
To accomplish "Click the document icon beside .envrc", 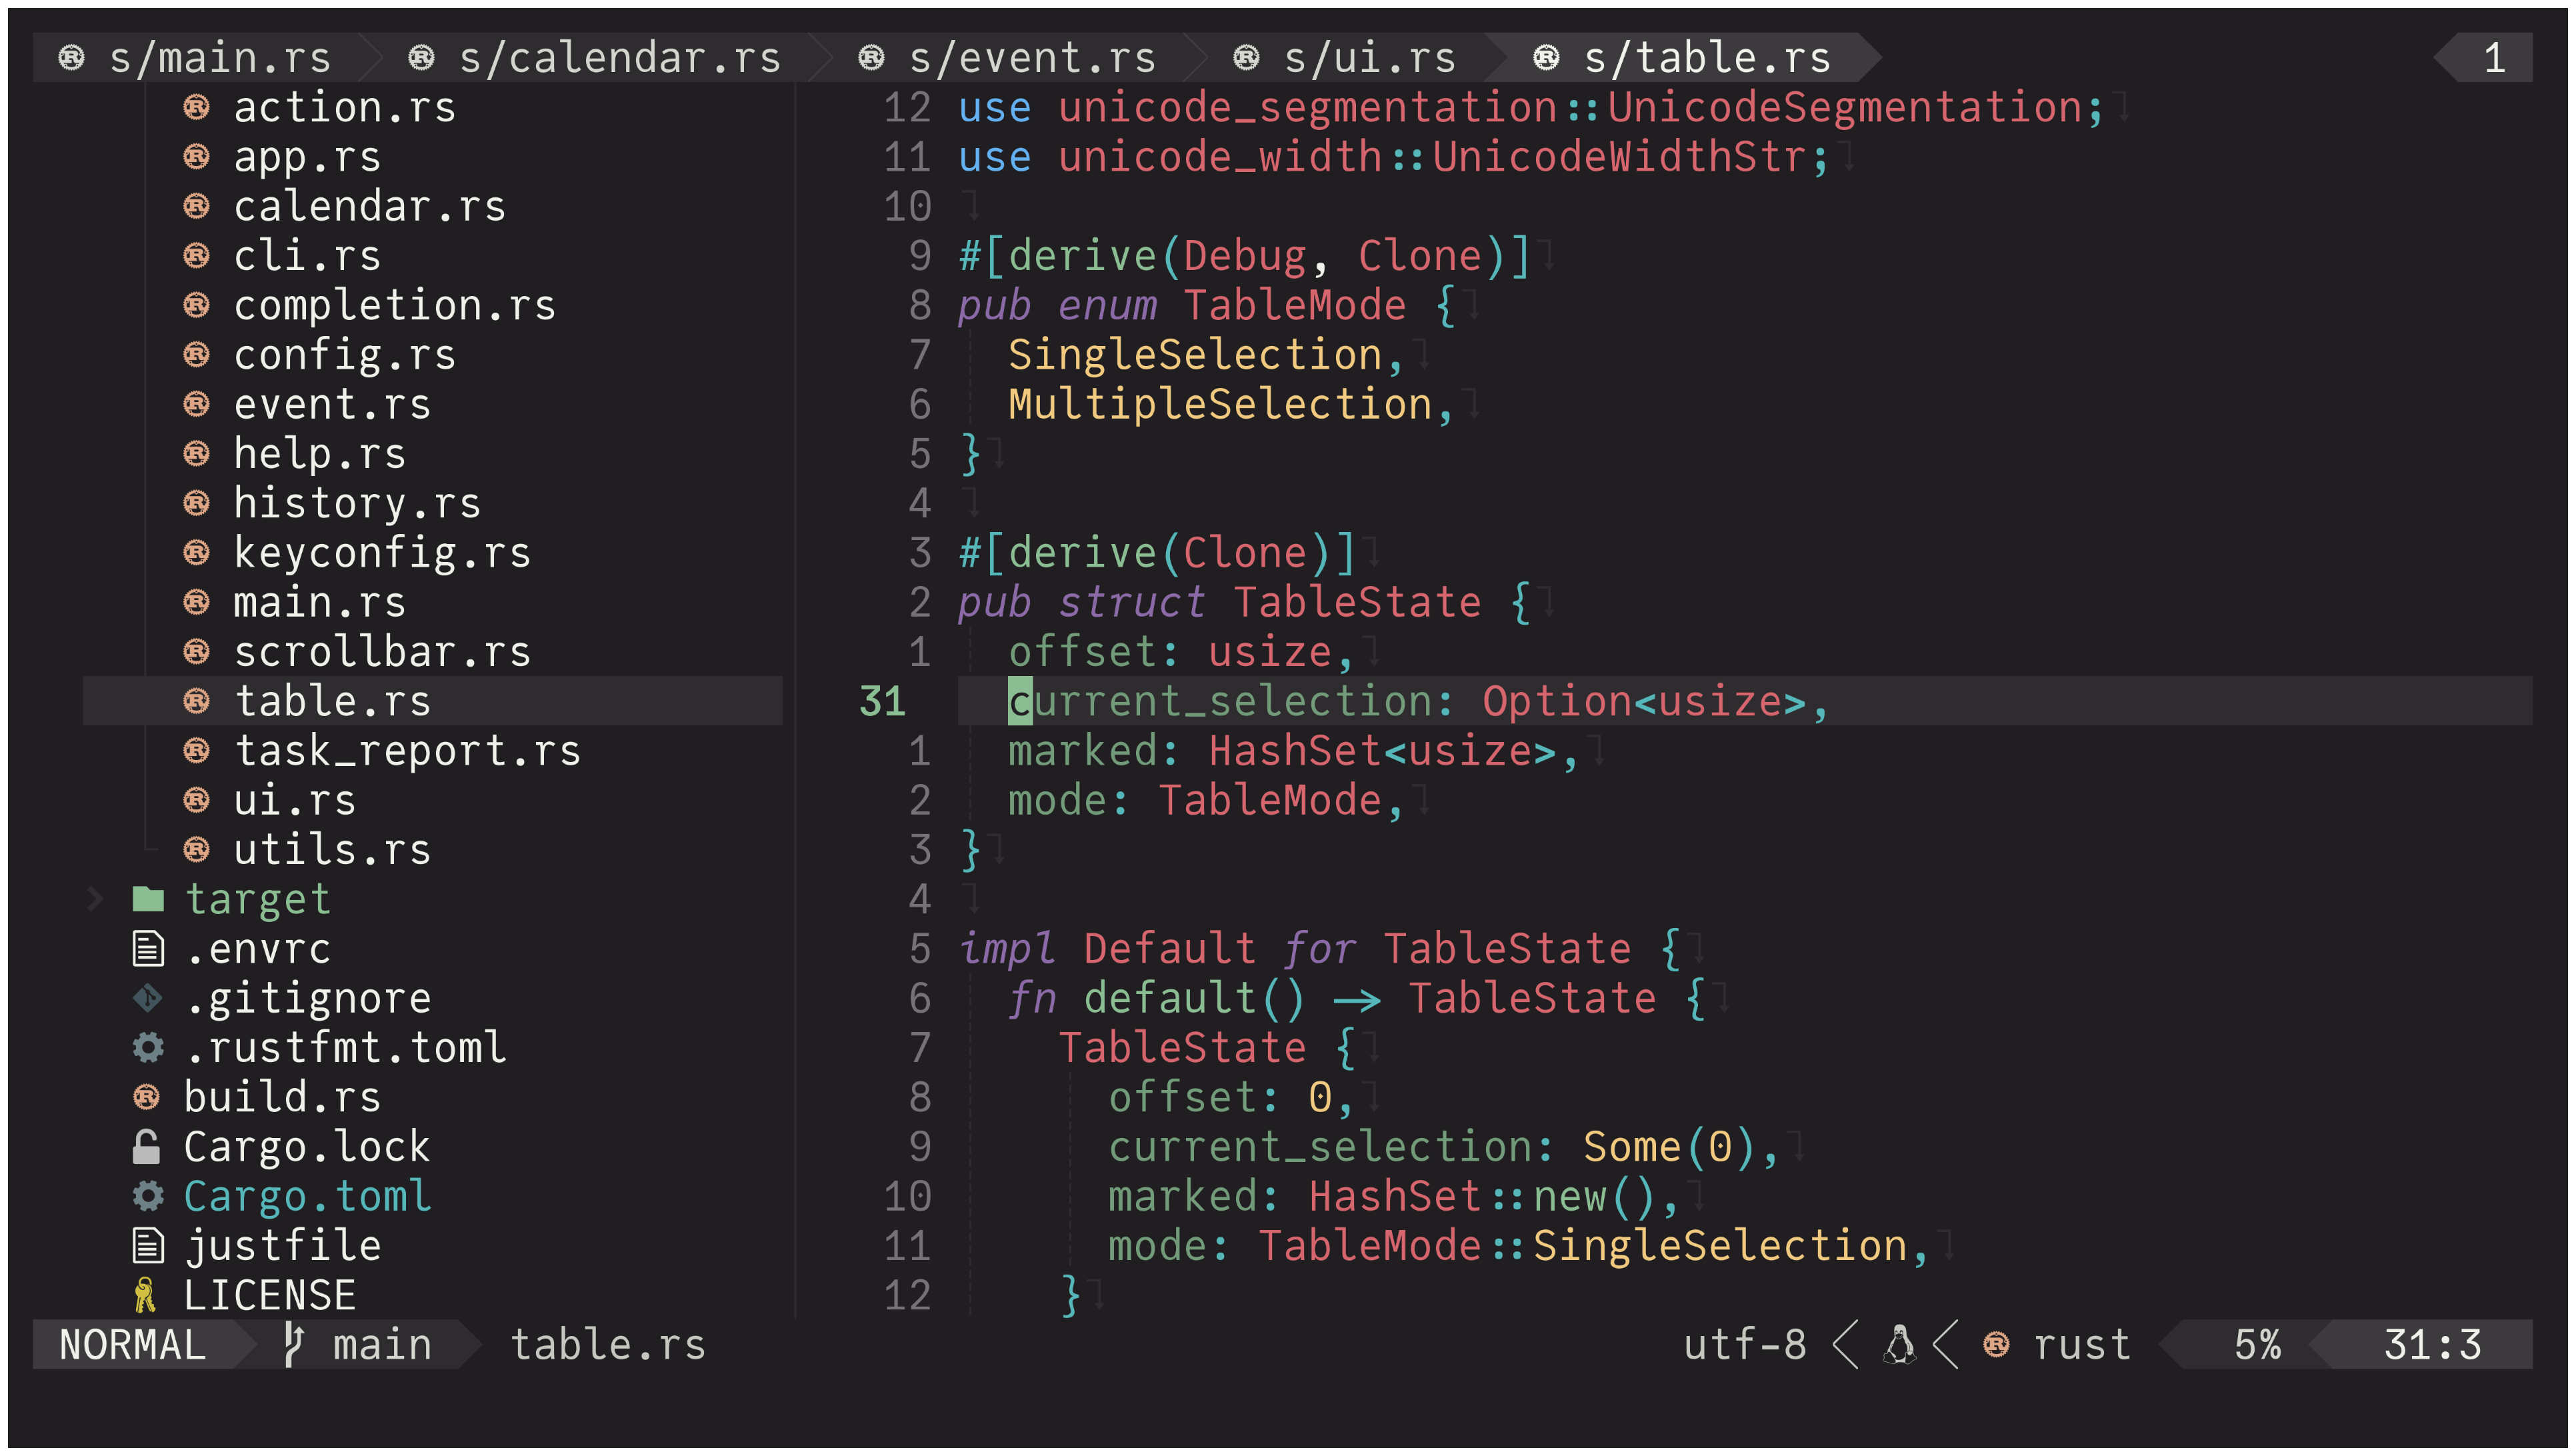I will [148, 948].
